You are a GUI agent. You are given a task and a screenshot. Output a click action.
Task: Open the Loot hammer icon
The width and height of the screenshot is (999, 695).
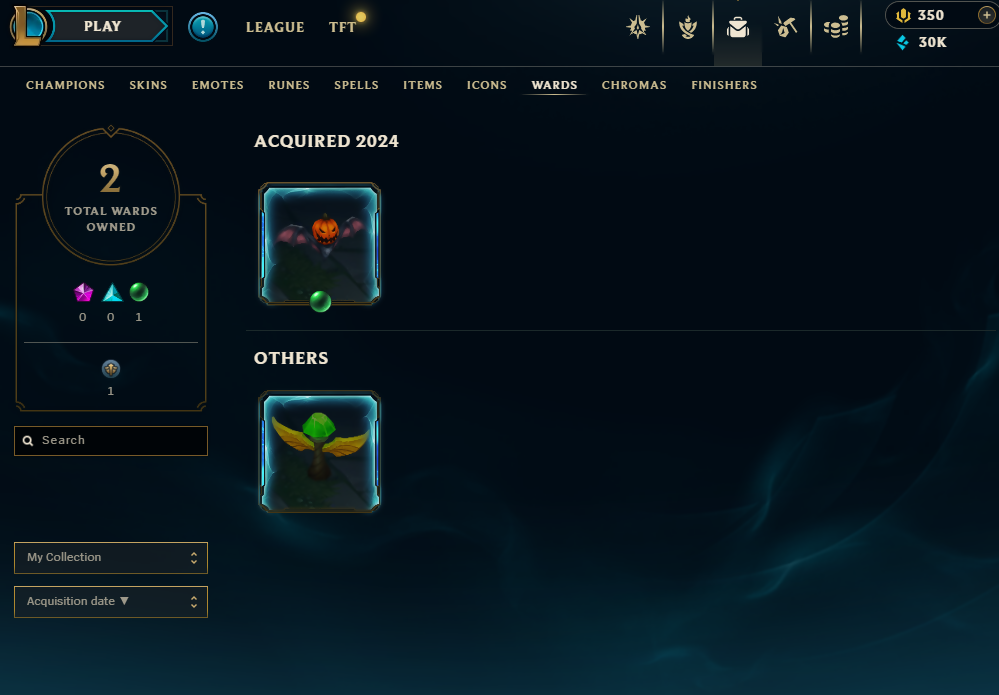pyautogui.click(x=786, y=27)
